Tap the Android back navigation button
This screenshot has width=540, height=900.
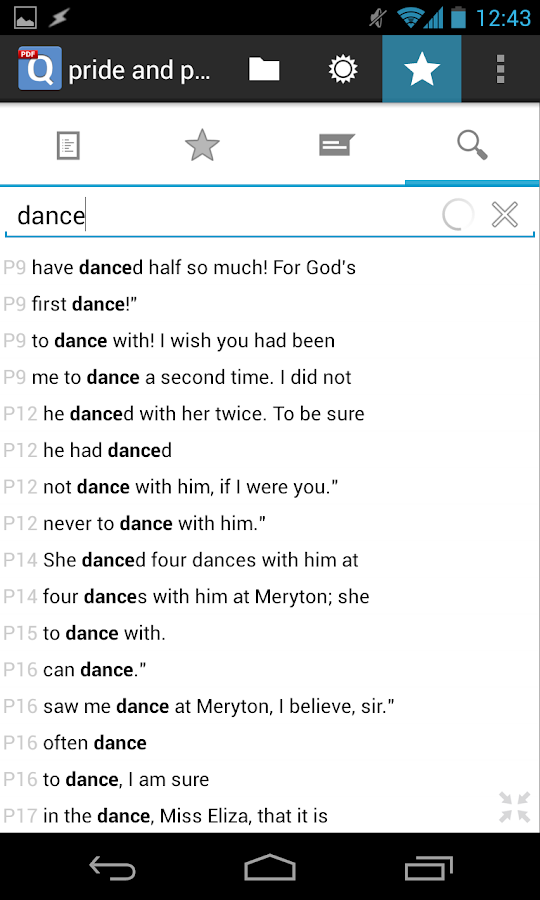[x=112, y=867]
